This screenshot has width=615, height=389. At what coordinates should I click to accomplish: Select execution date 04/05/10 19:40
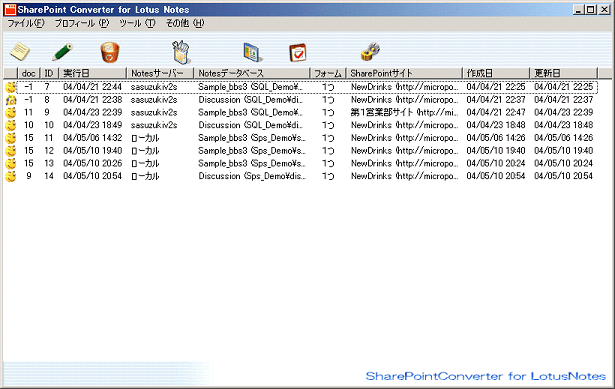[93, 151]
